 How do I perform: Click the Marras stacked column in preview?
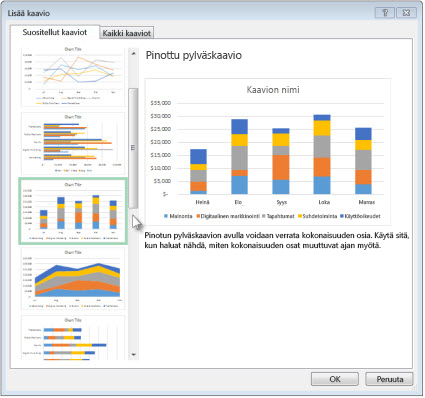(363, 161)
